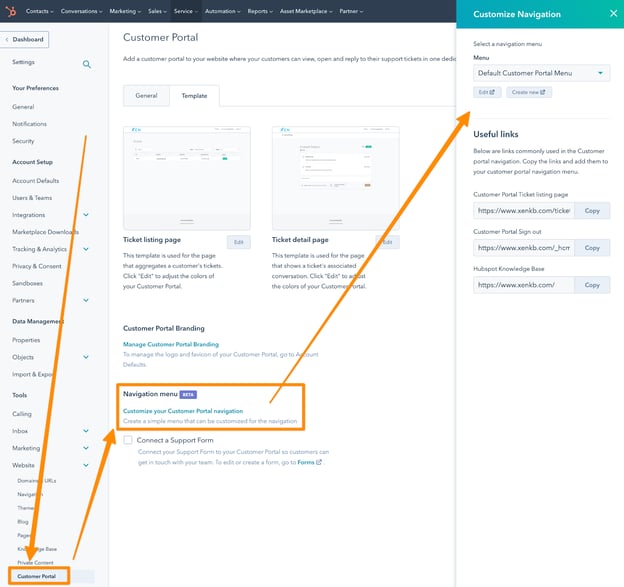
Task: Click the settings search magnifier icon
Action: pos(86,64)
